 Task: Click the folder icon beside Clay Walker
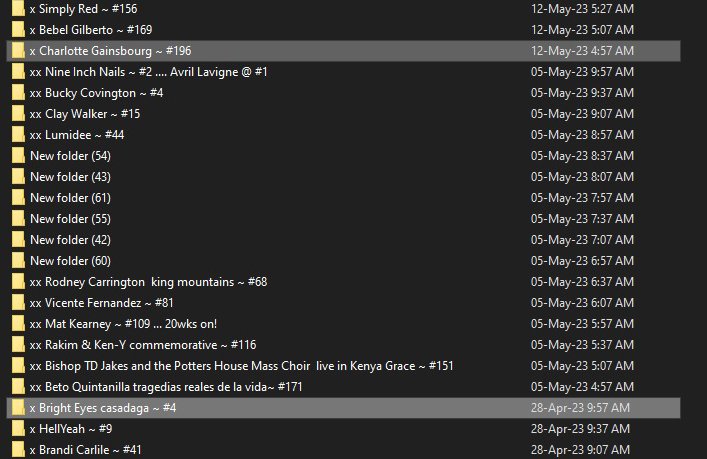tap(18, 114)
